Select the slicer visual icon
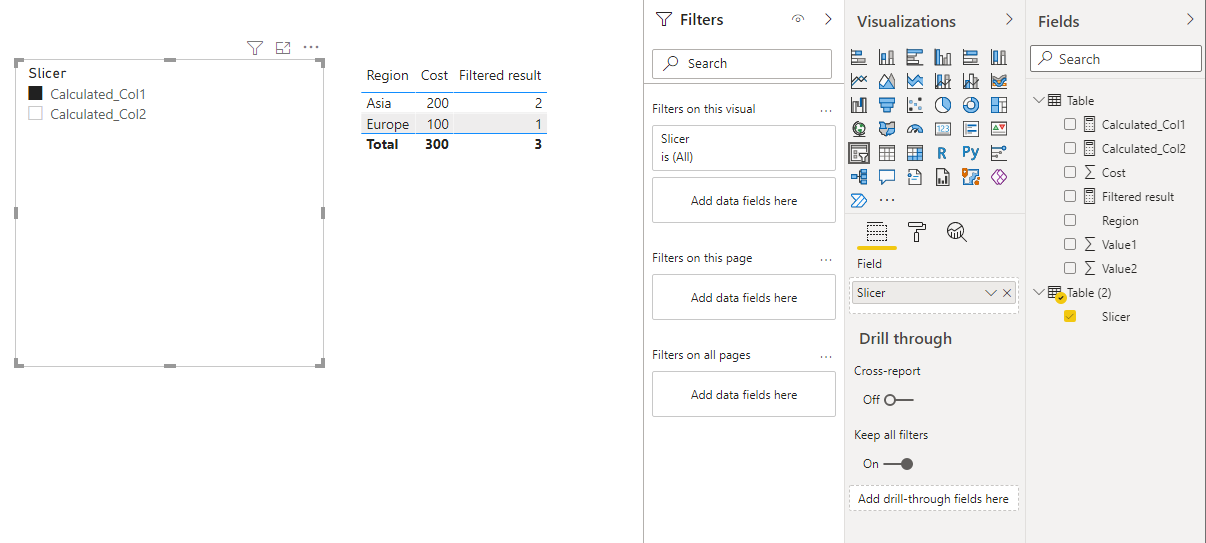Screen dimensions: 1206x543 859,153
